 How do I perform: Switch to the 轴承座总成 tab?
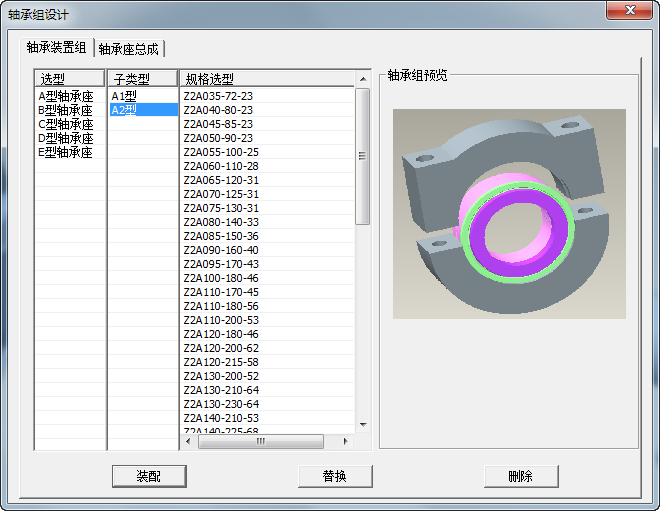click(x=129, y=48)
